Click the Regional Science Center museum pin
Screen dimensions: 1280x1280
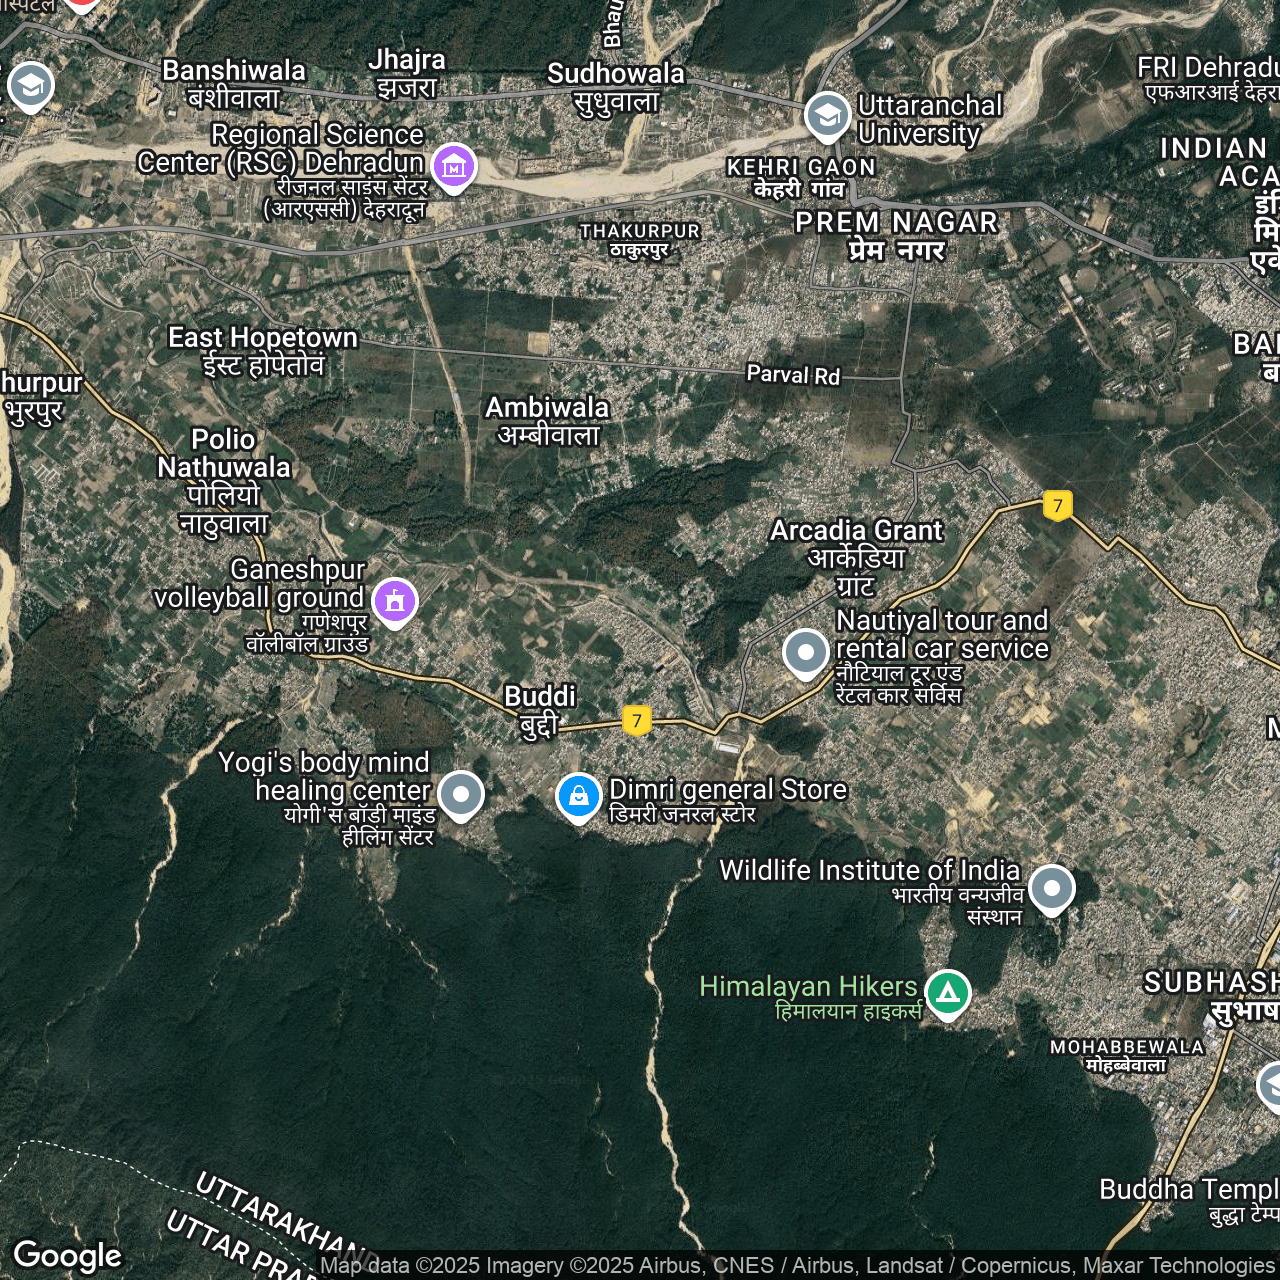(x=454, y=167)
